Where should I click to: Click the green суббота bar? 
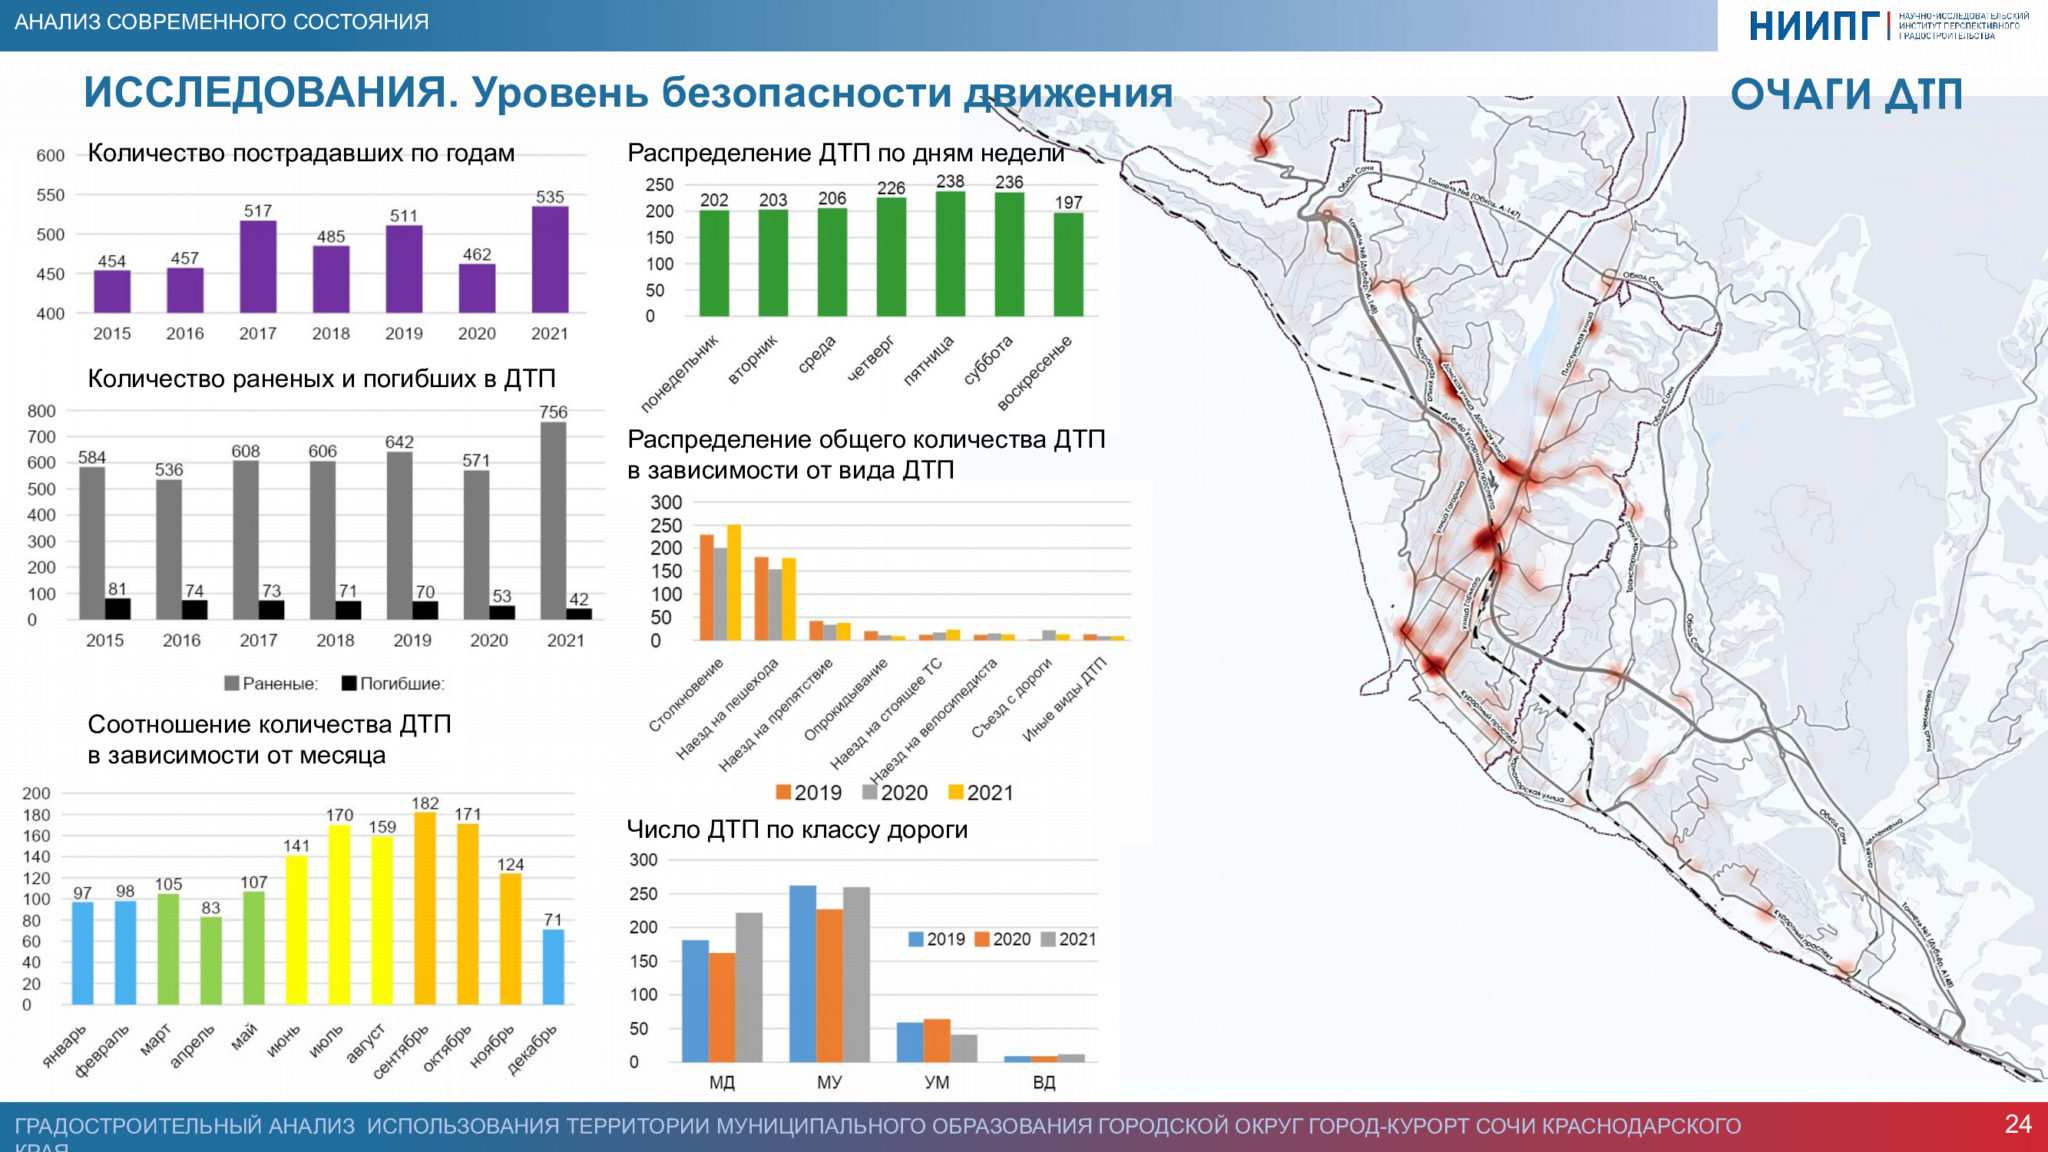[1009, 254]
